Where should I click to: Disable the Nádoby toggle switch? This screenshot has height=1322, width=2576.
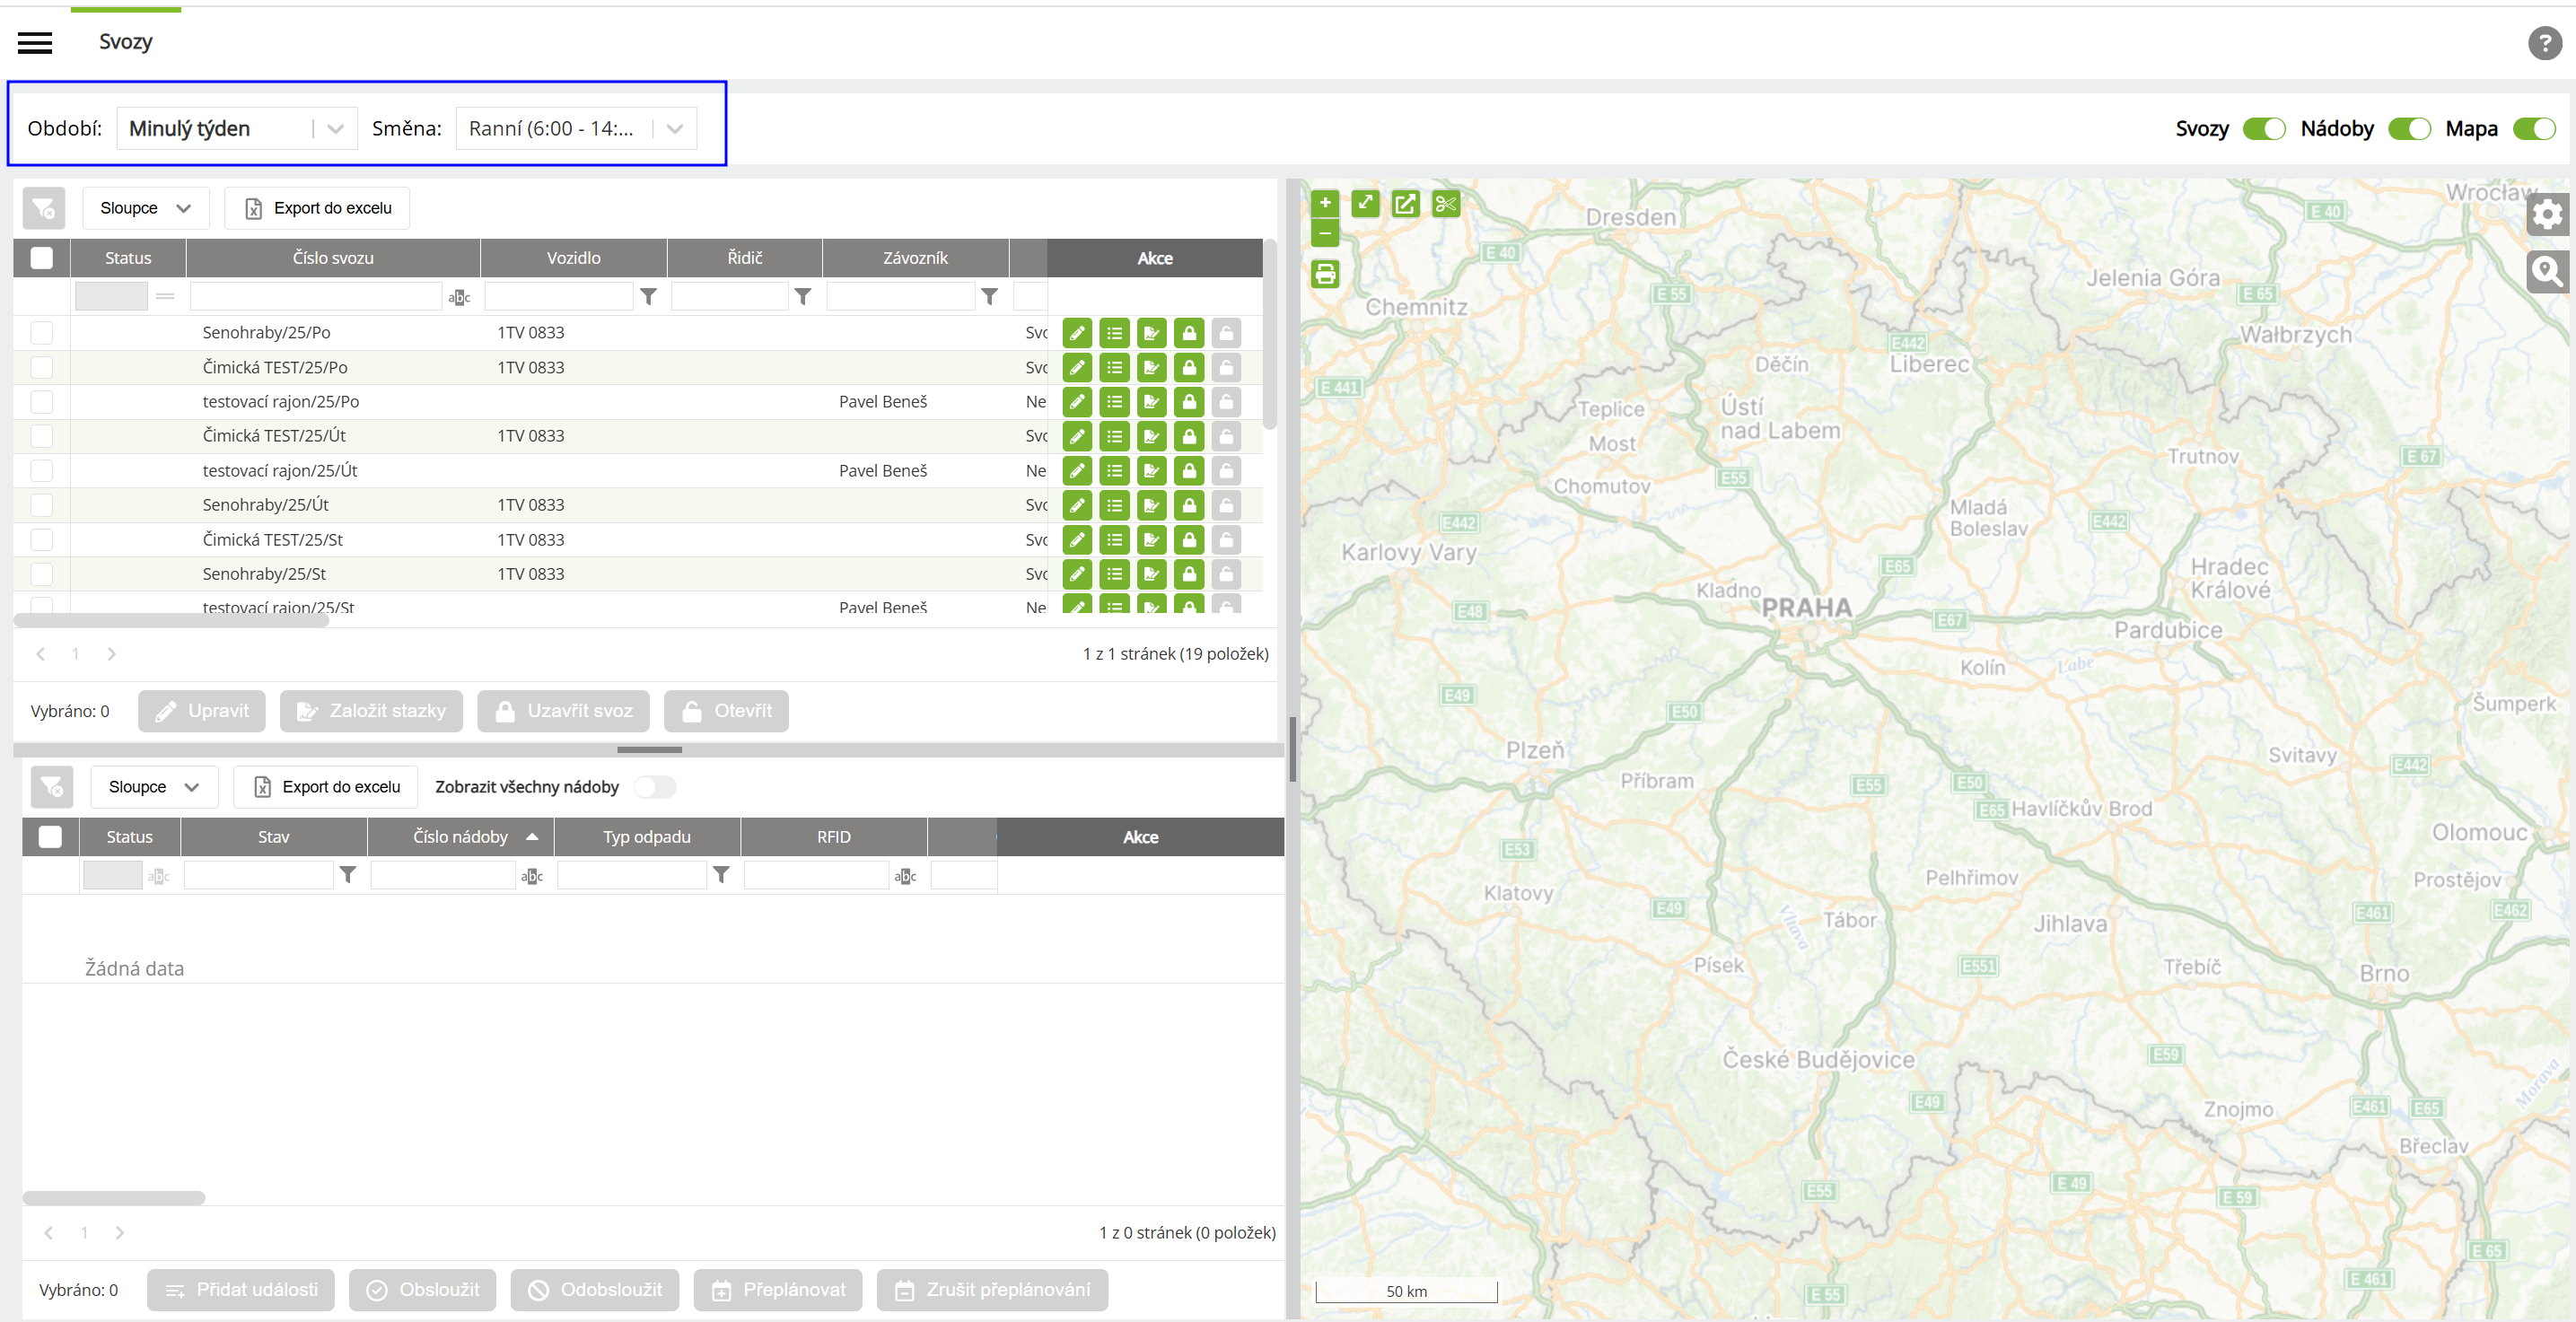coord(2408,129)
